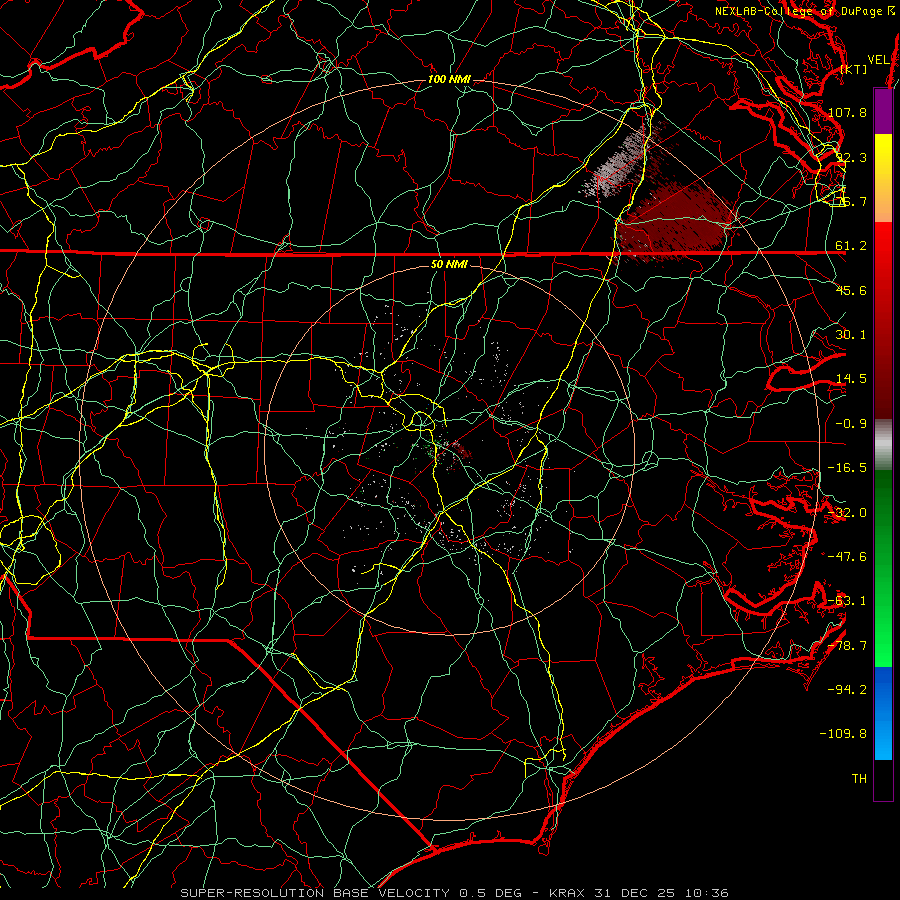The height and width of the screenshot is (900, 900).
Task: Click the 100 NMI range ring label
Action: point(449,79)
